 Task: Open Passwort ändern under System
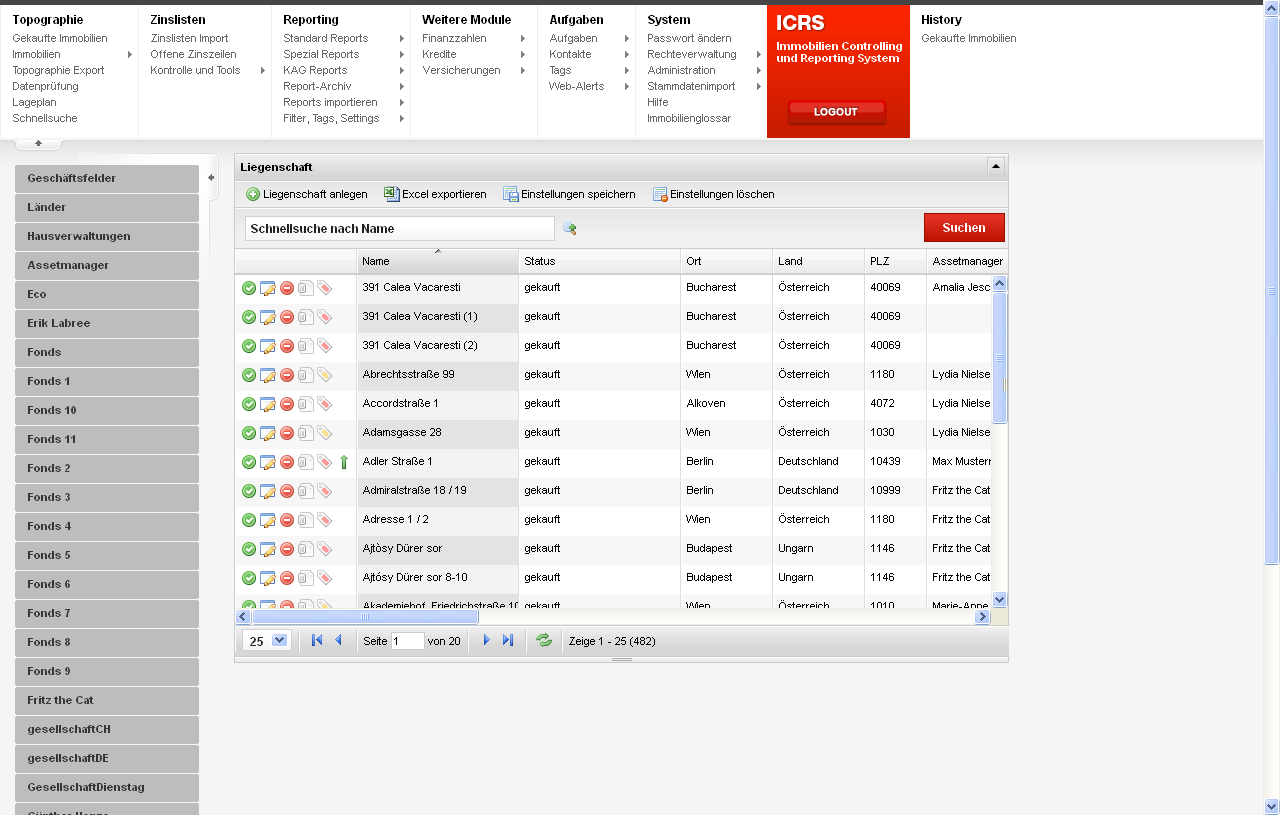[689, 38]
